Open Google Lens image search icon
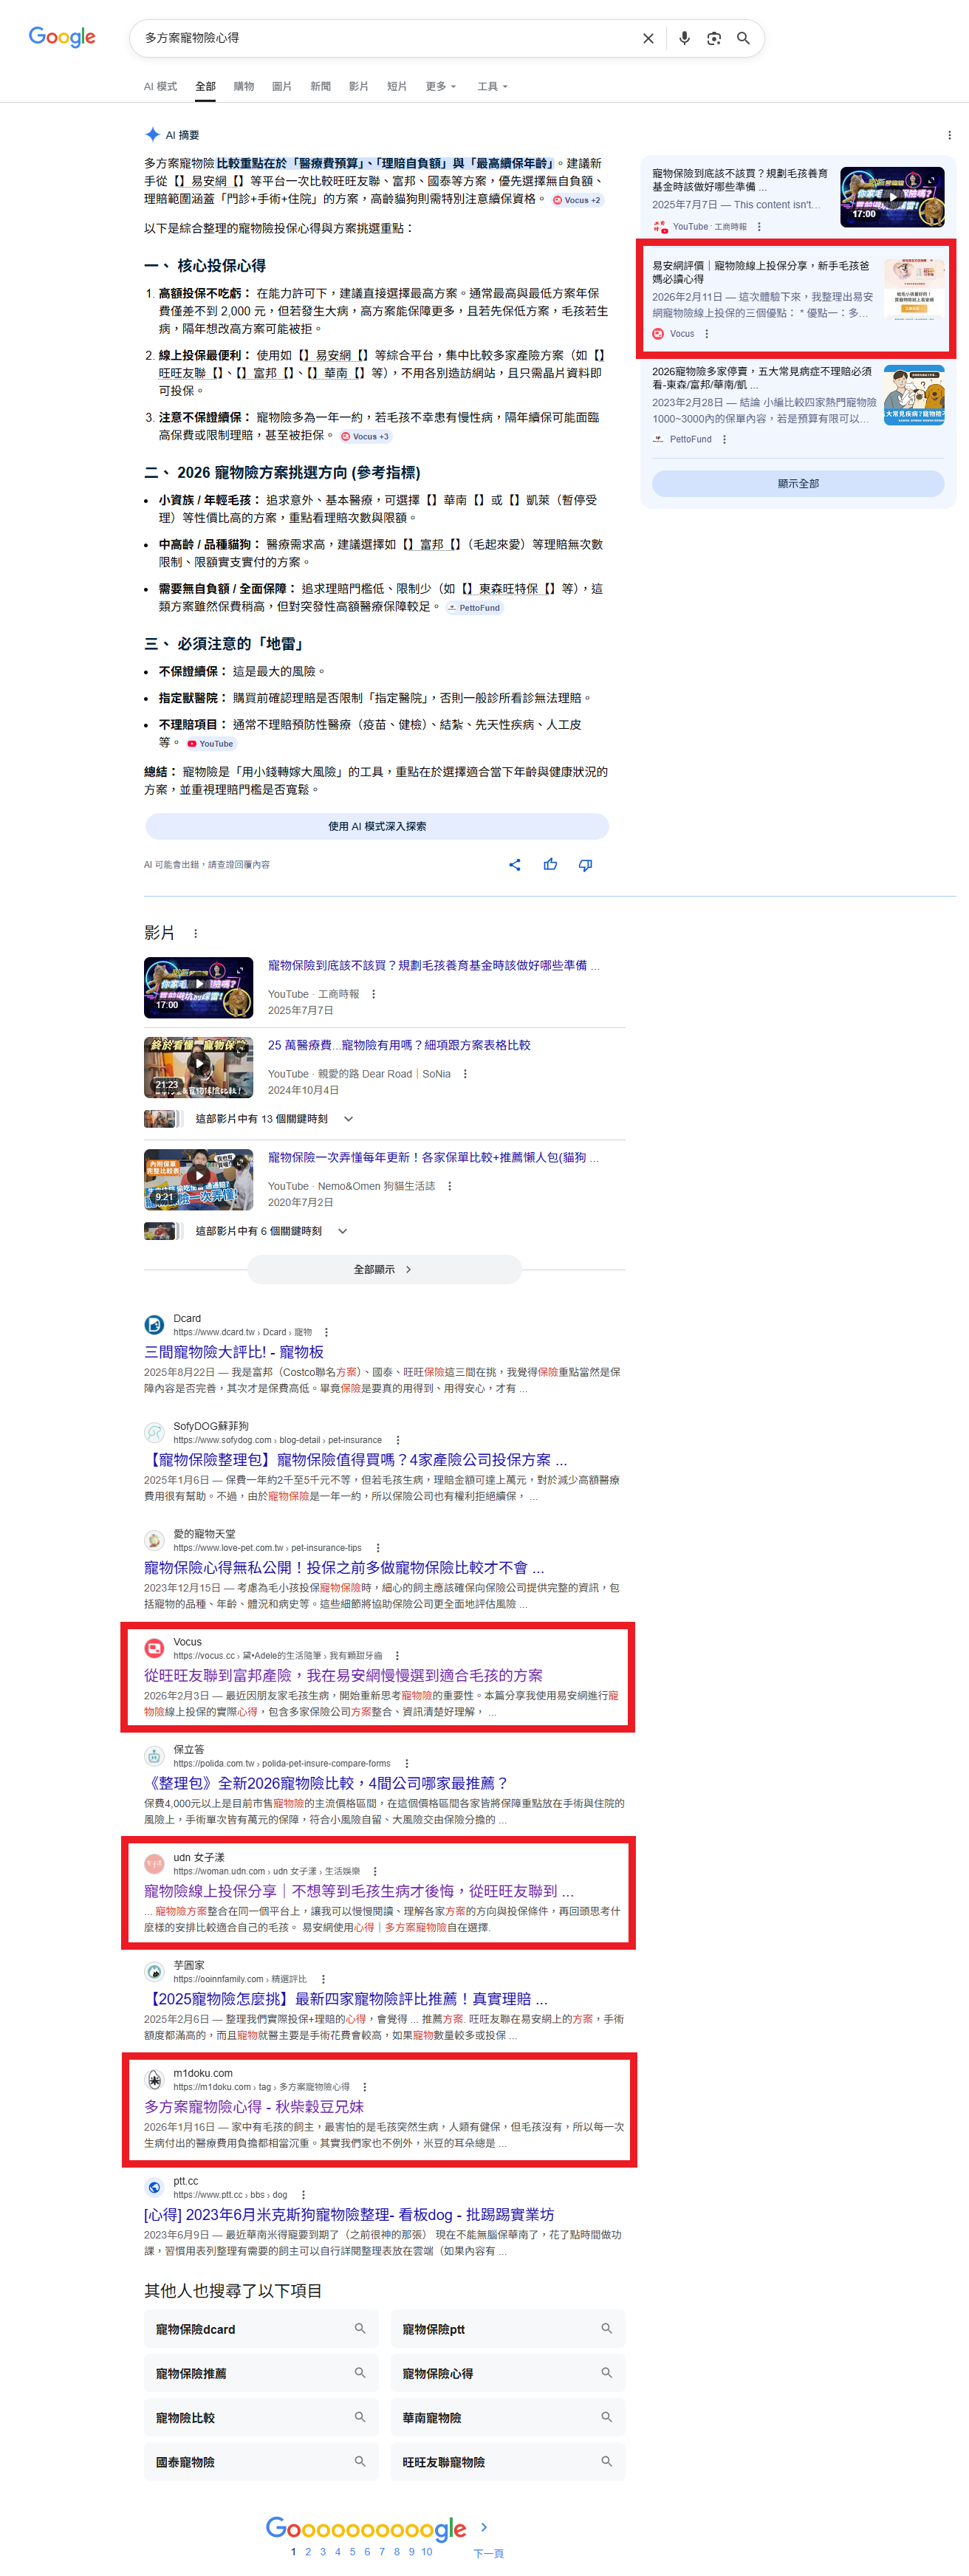Viewport: 969px width, 2576px height. pos(713,38)
